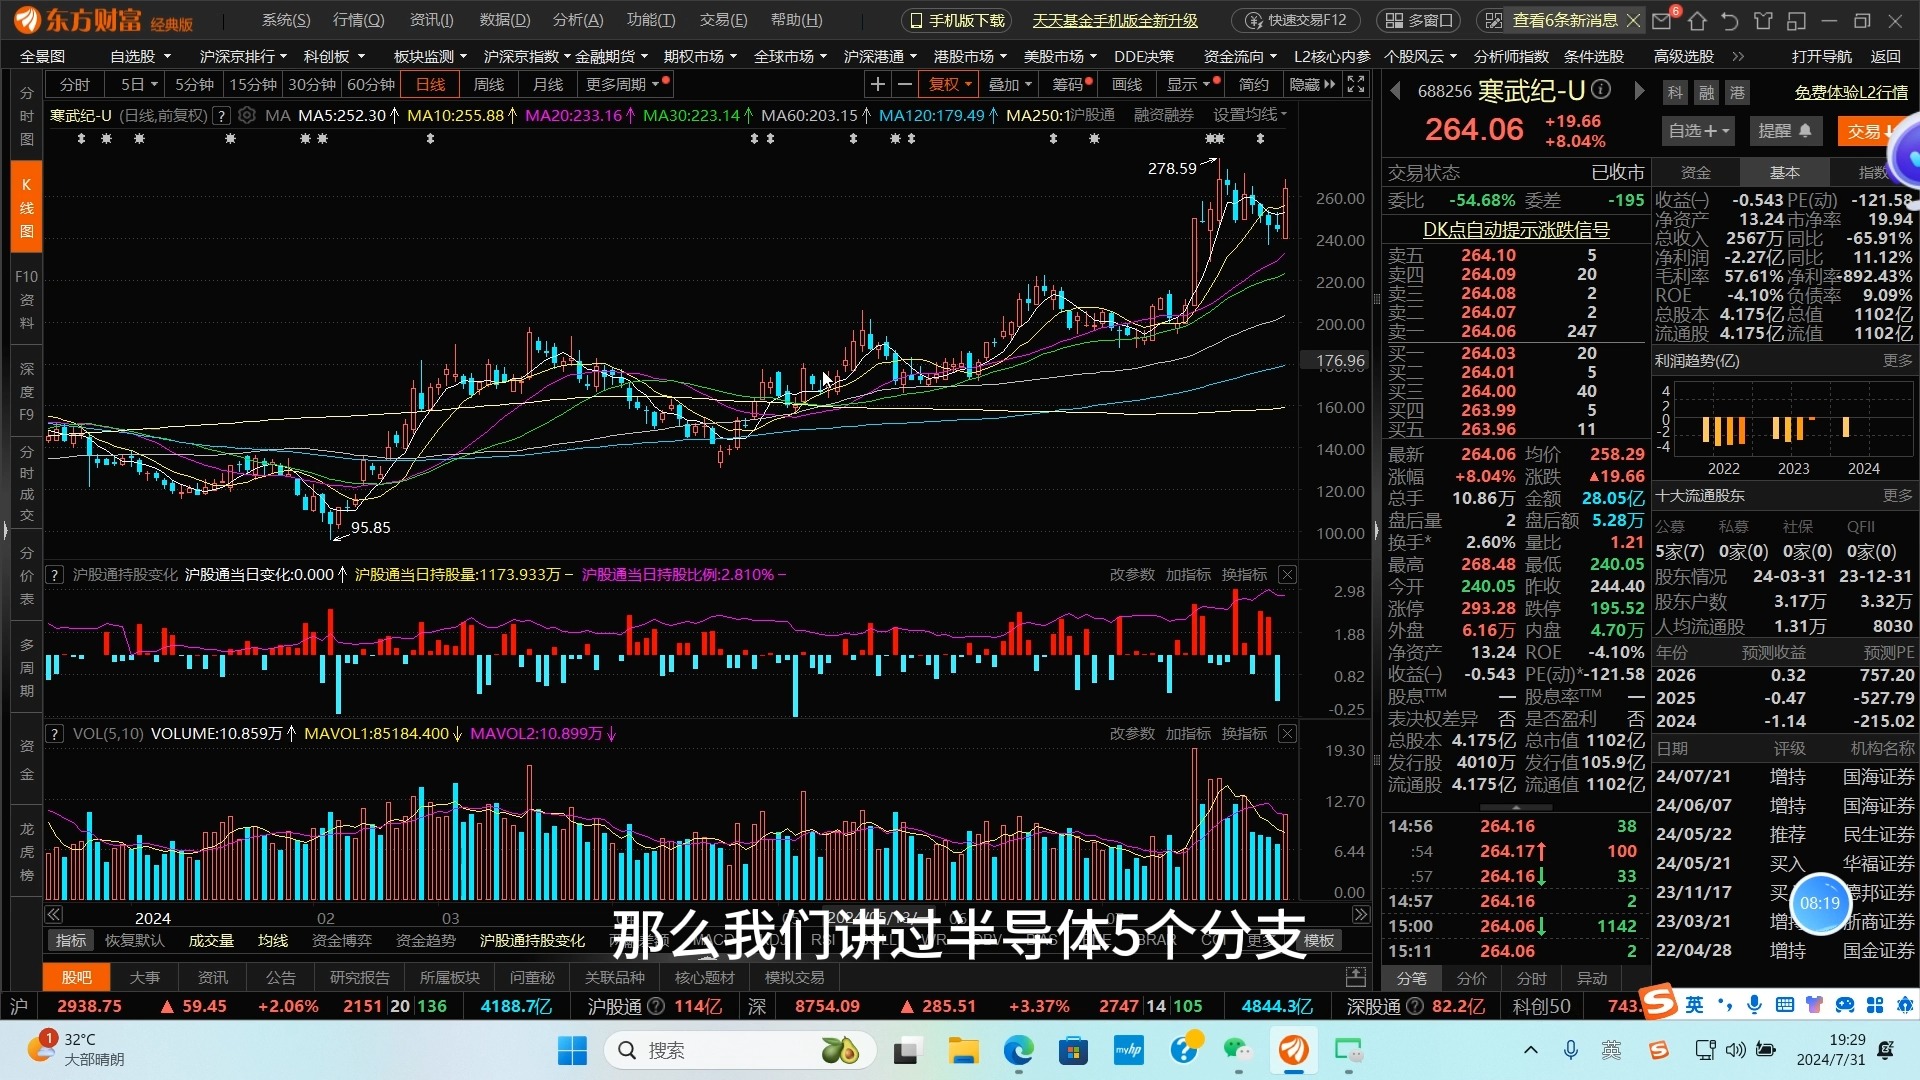Viewport: 1920px width, 1080px height.
Task: Switch to 30分钟 chart period
Action: point(312,85)
